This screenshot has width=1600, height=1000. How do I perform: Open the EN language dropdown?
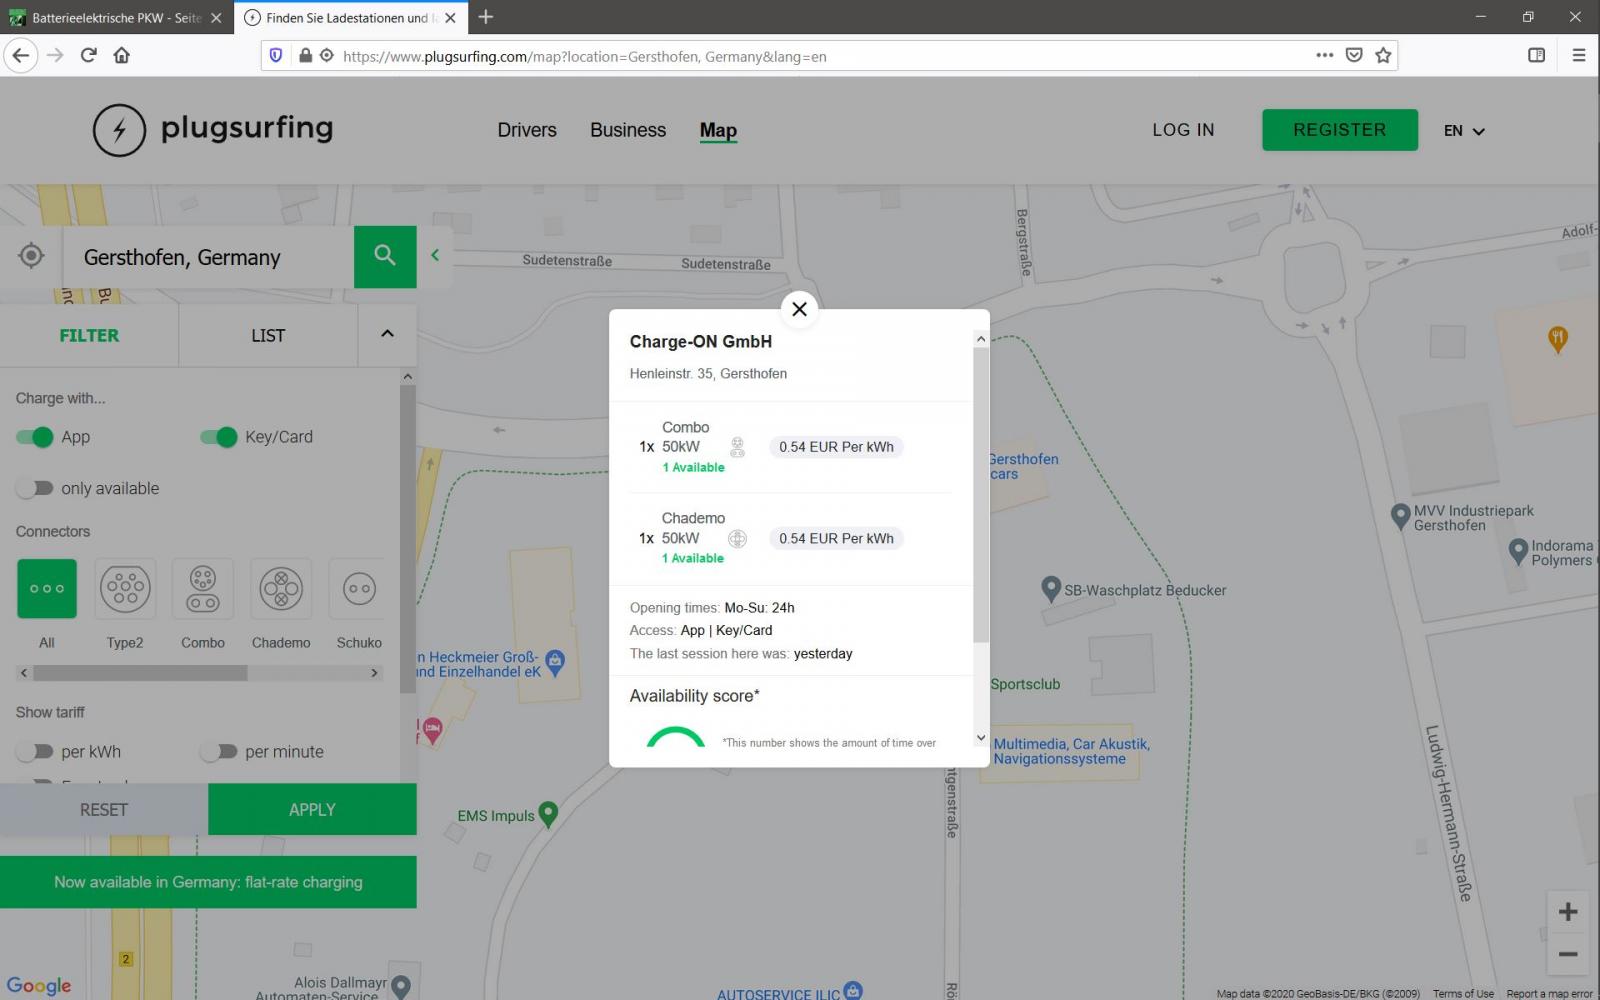[x=1464, y=131]
